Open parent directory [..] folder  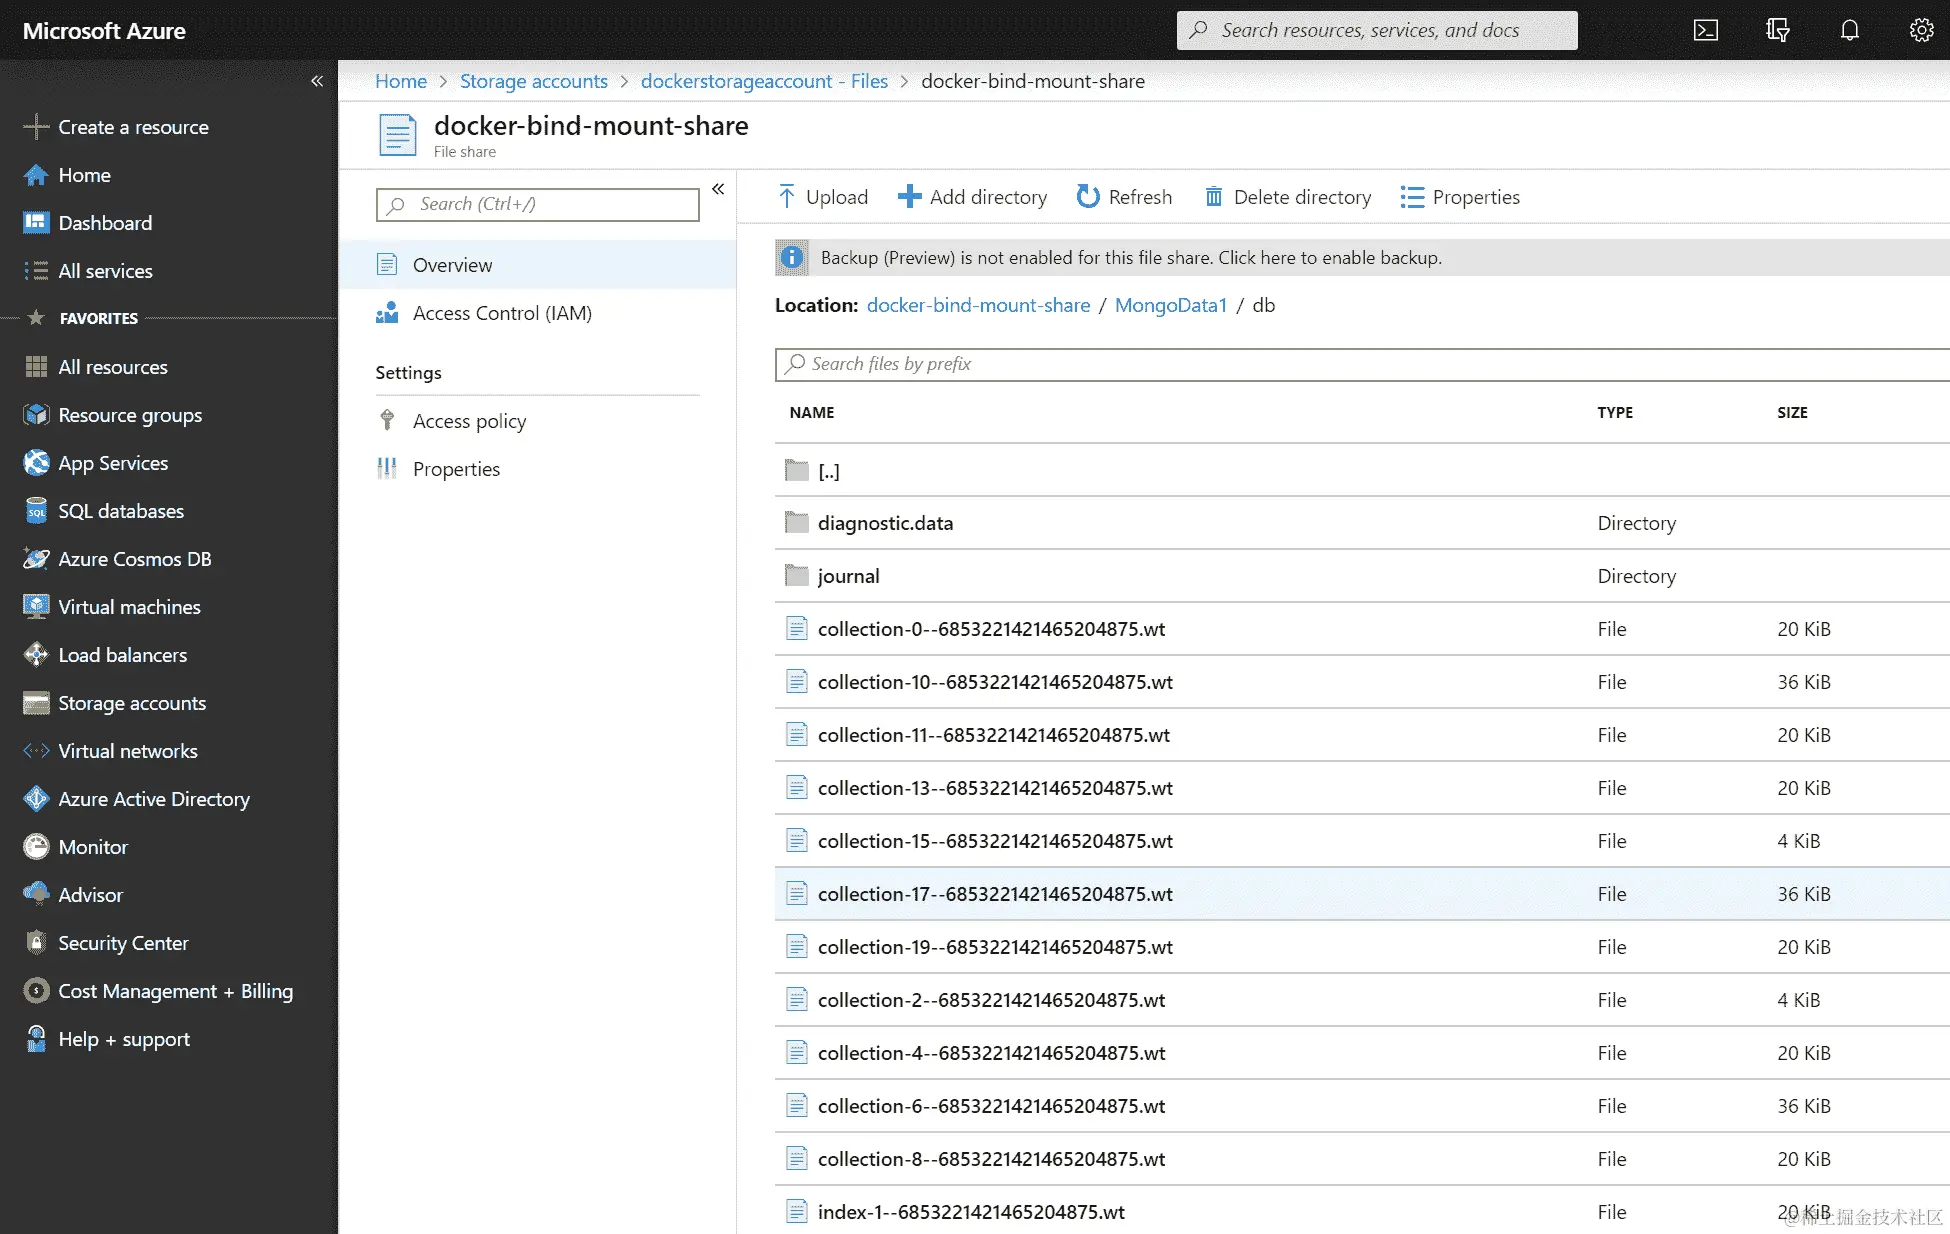point(828,471)
